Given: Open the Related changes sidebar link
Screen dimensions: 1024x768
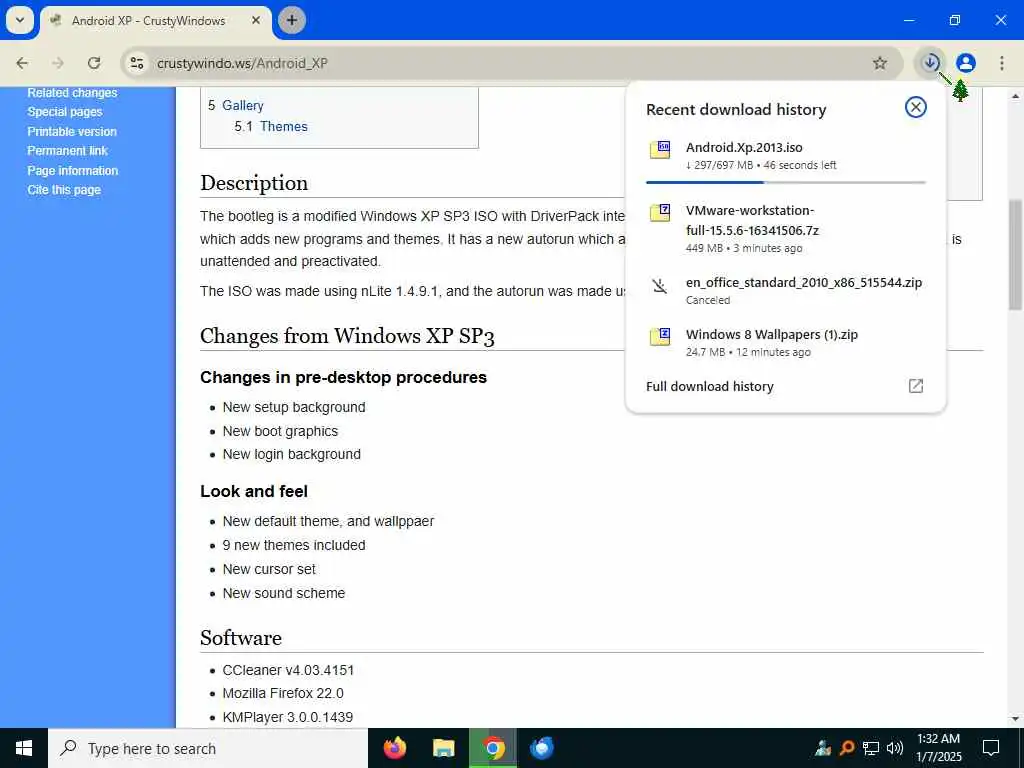Looking at the screenshot, I should [x=72, y=93].
